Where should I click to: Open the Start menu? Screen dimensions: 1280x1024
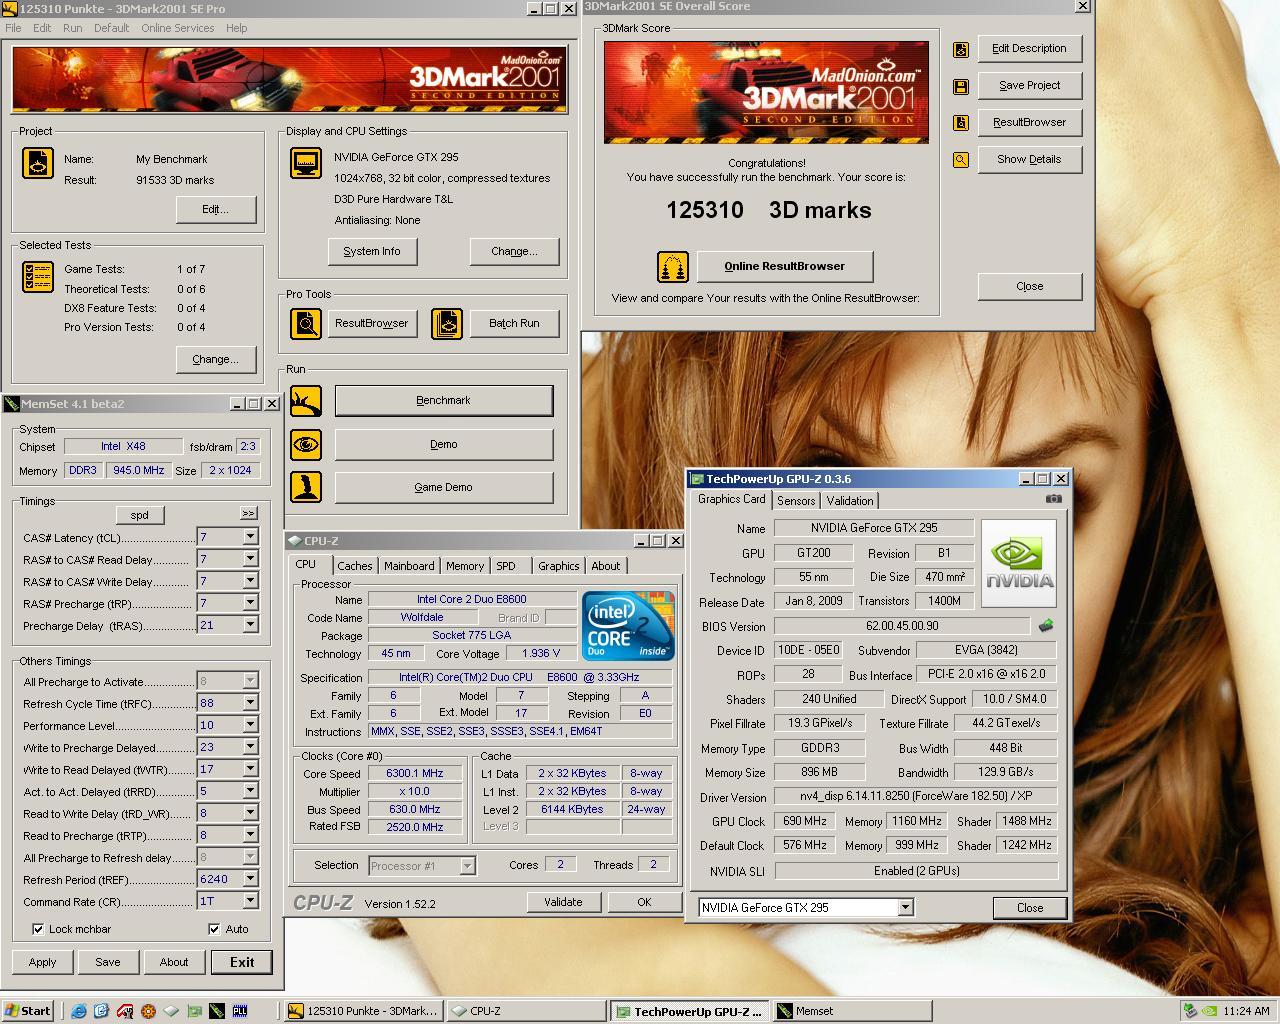tap(28, 1011)
